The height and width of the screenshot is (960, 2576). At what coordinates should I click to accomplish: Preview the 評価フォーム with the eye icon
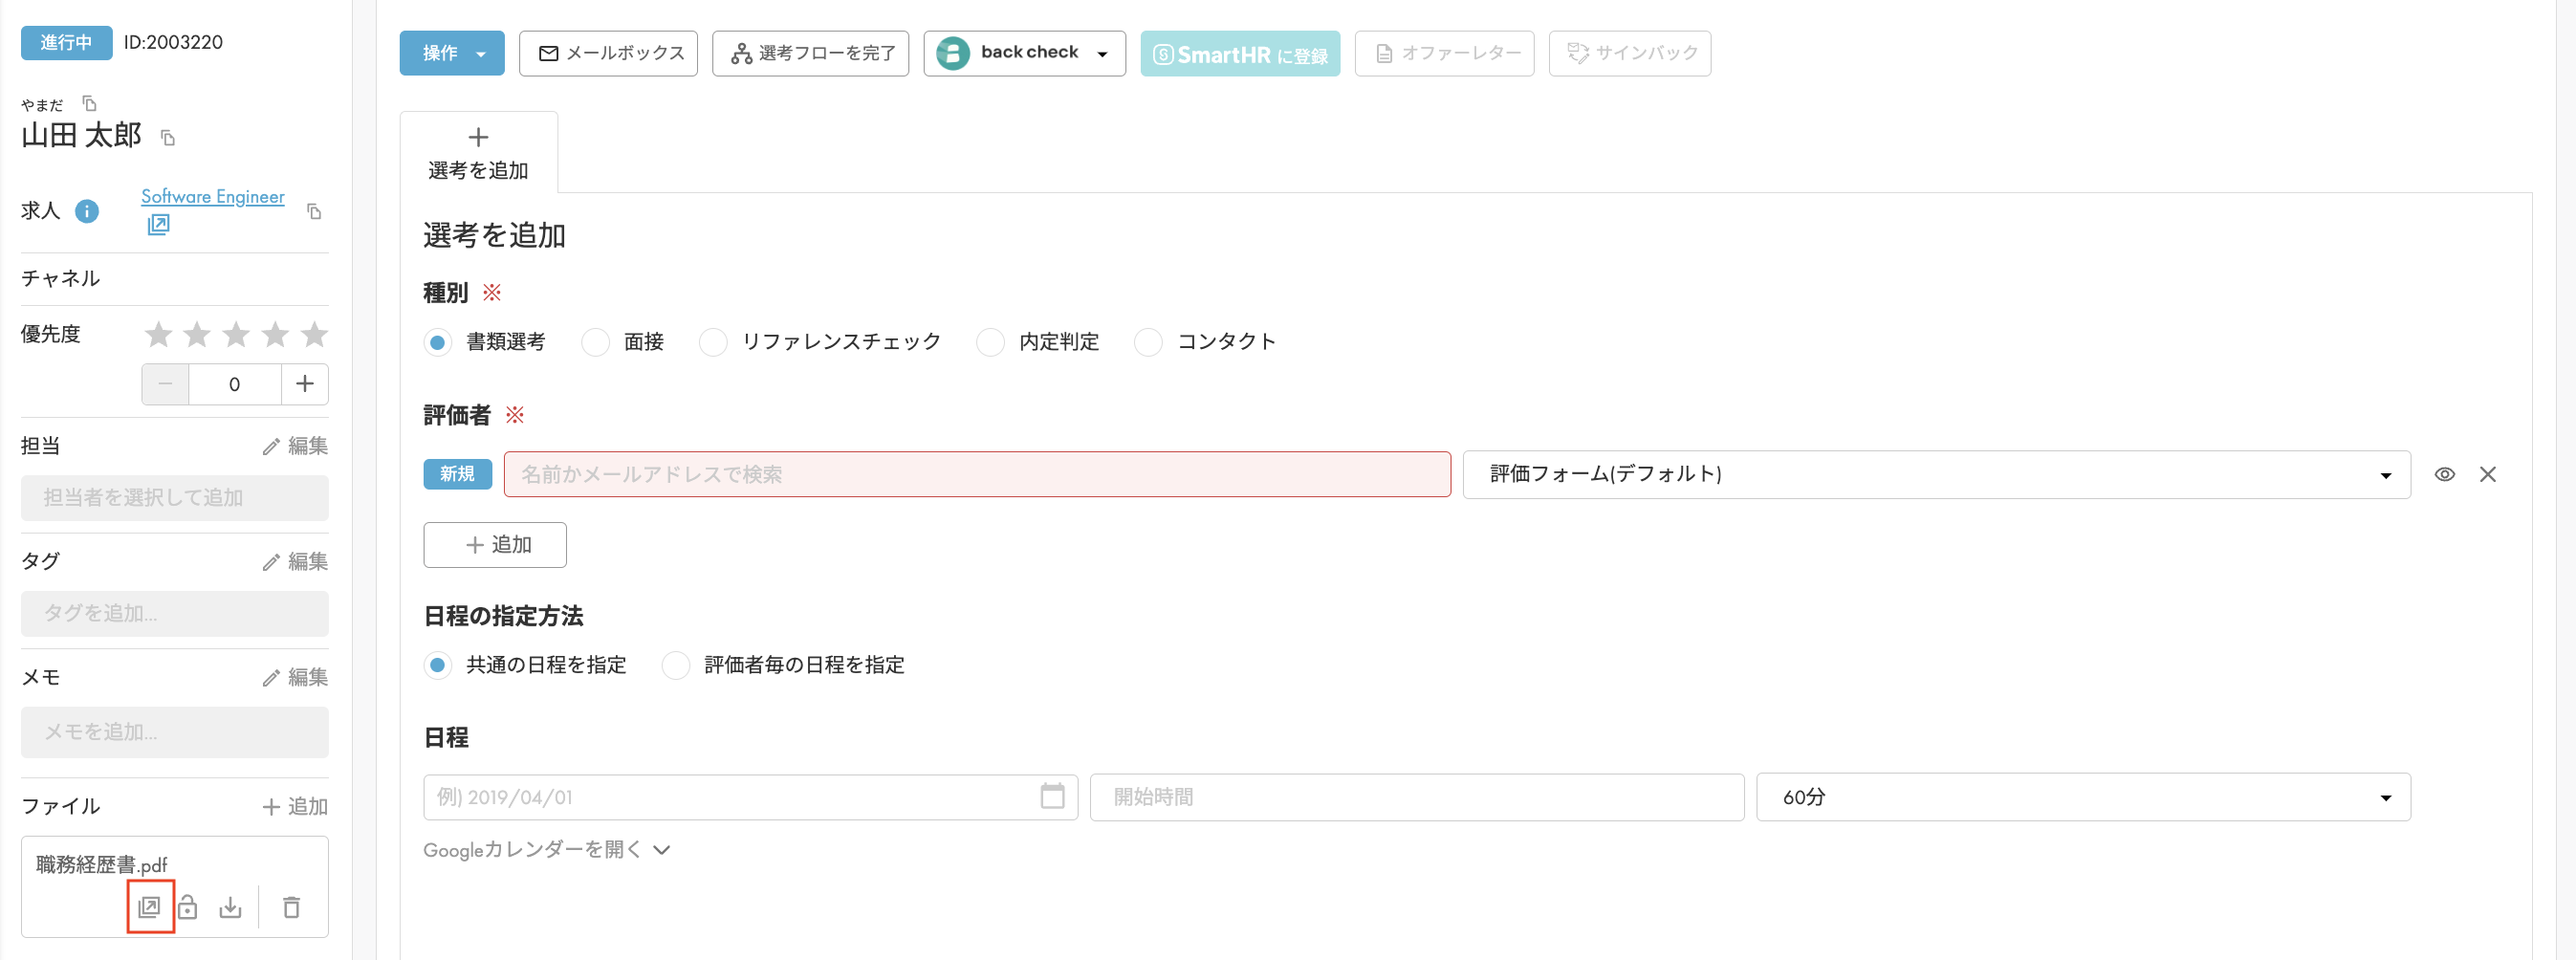pyautogui.click(x=2446, y=474)
